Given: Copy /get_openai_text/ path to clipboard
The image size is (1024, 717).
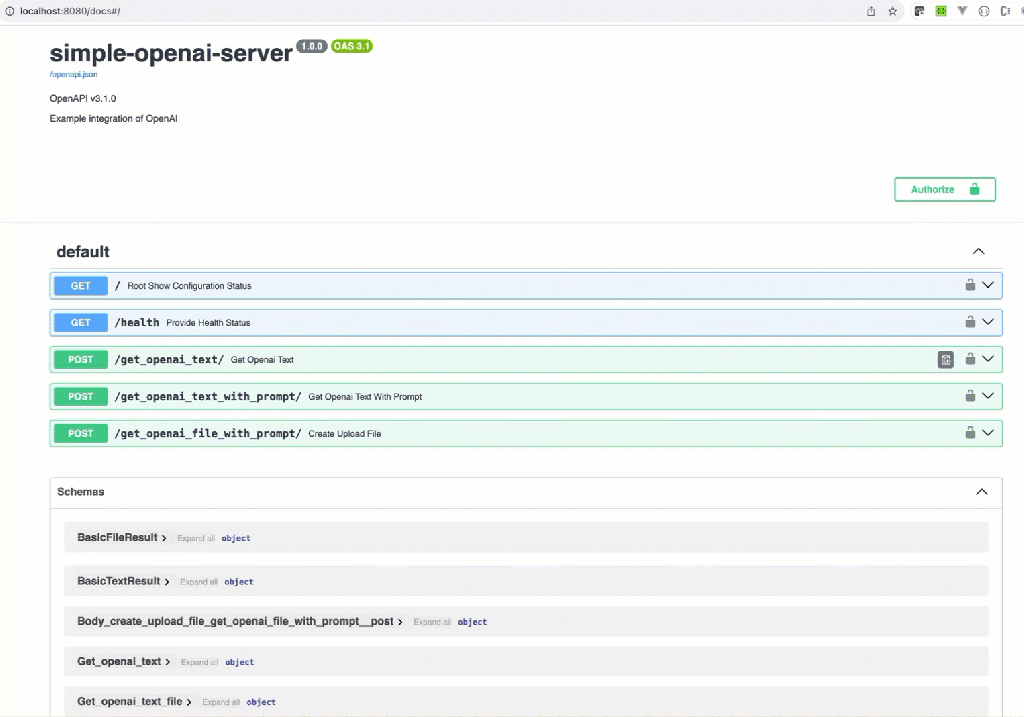Looking at the screenshot, I should (946, 359).
